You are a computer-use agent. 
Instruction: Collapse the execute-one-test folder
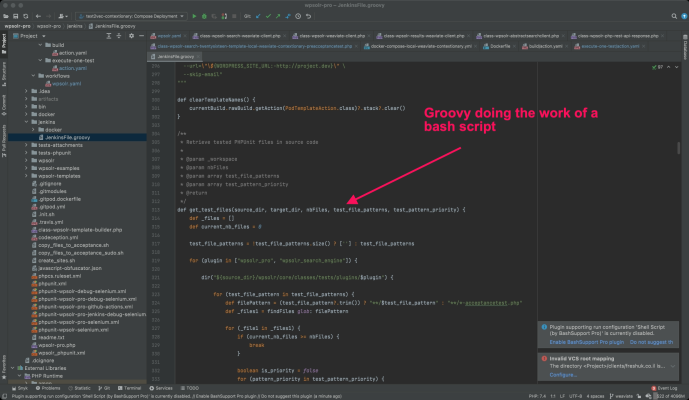40,61
